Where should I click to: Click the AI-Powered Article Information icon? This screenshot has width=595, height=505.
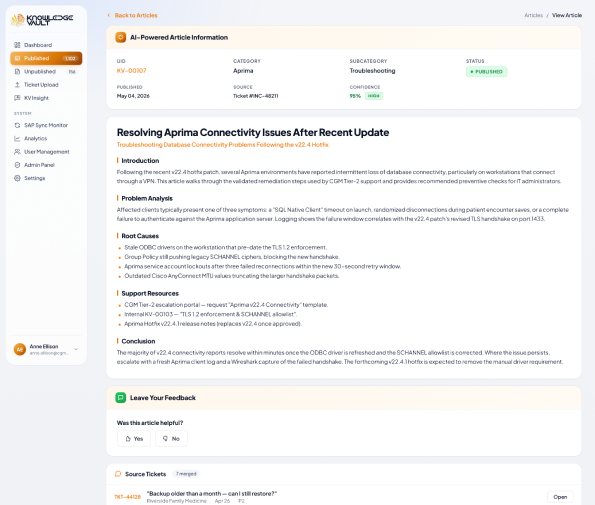click(x=121, y=38)
